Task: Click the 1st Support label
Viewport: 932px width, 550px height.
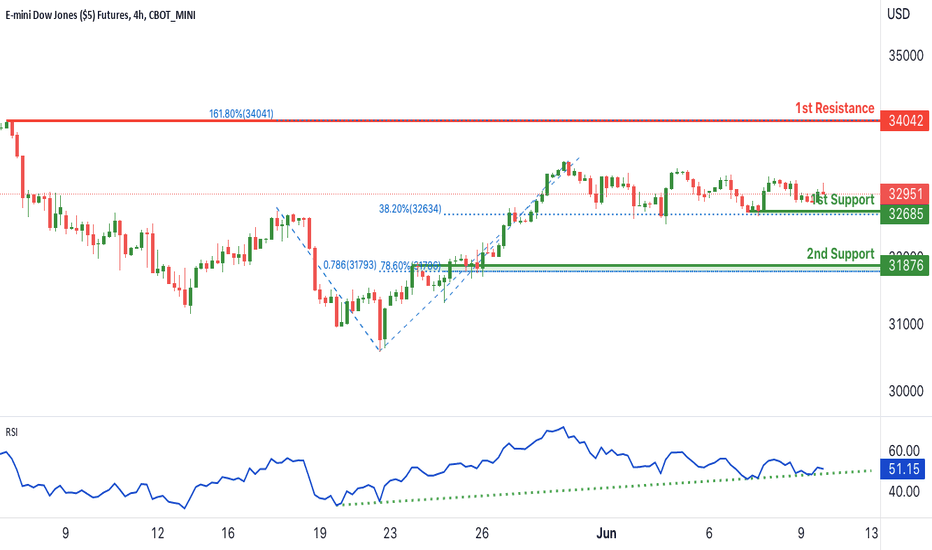Action: coord(843,200)
